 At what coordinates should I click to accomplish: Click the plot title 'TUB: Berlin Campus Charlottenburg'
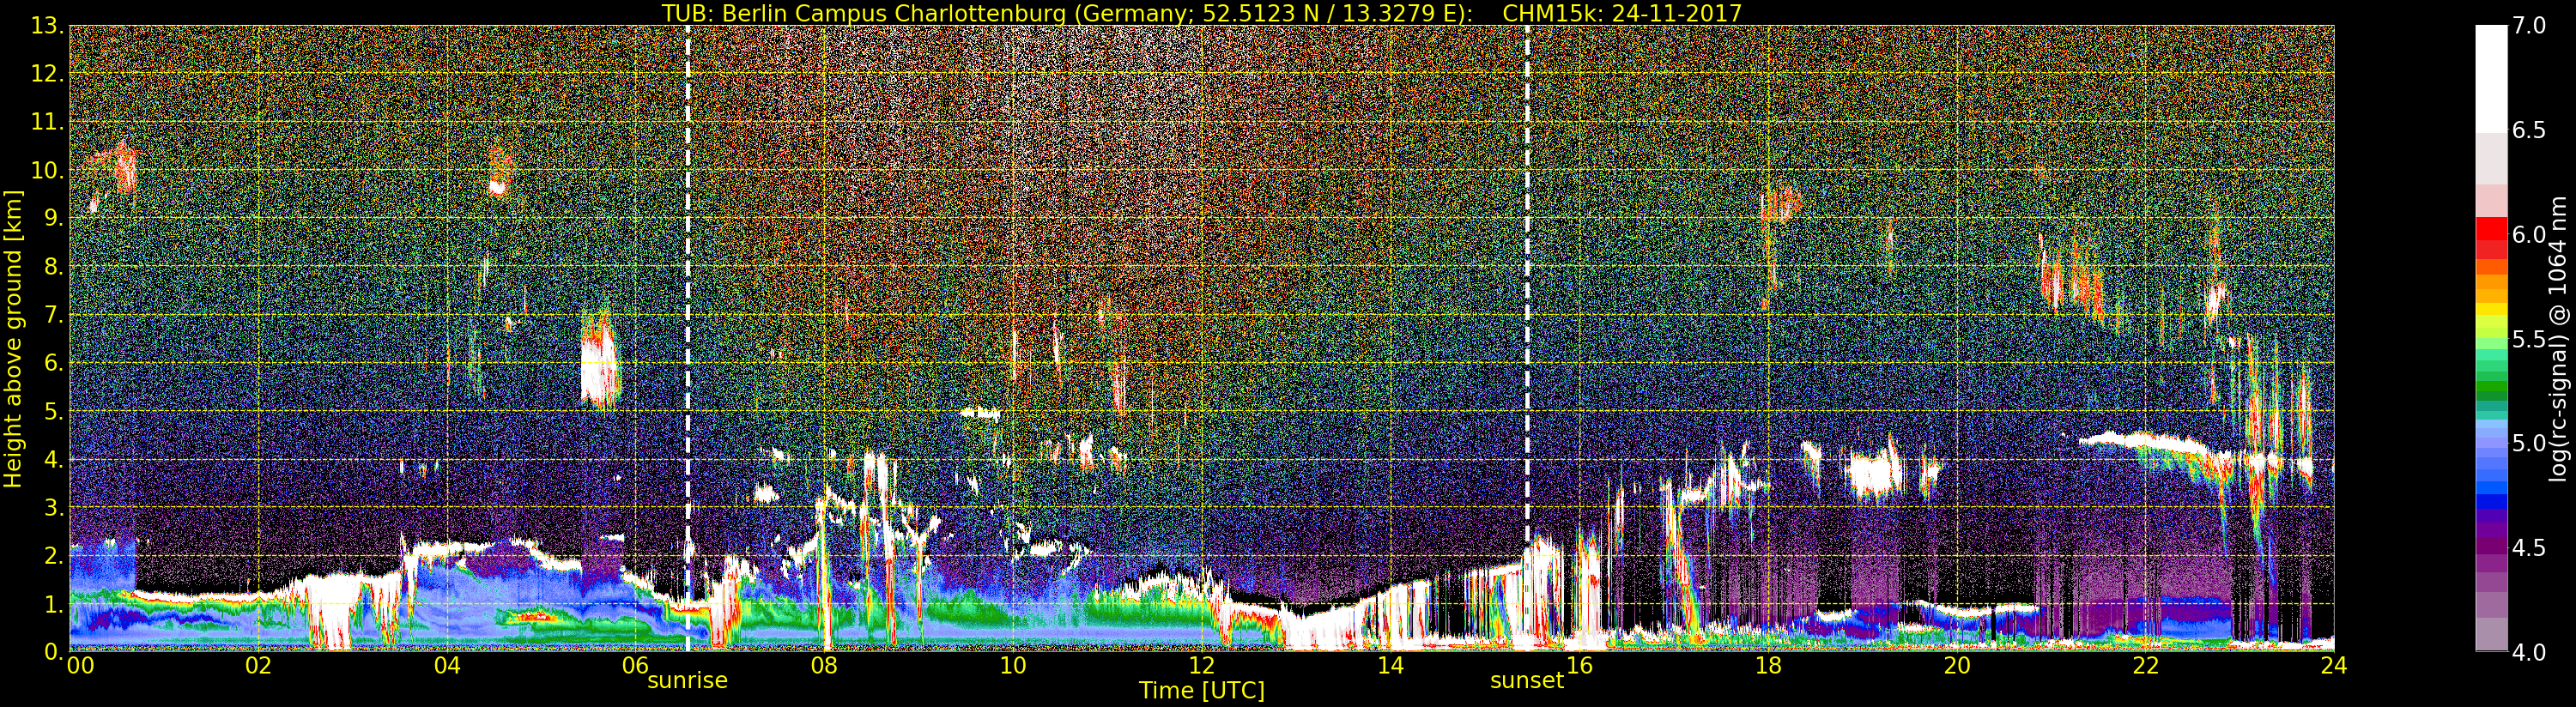pos(863,13)
